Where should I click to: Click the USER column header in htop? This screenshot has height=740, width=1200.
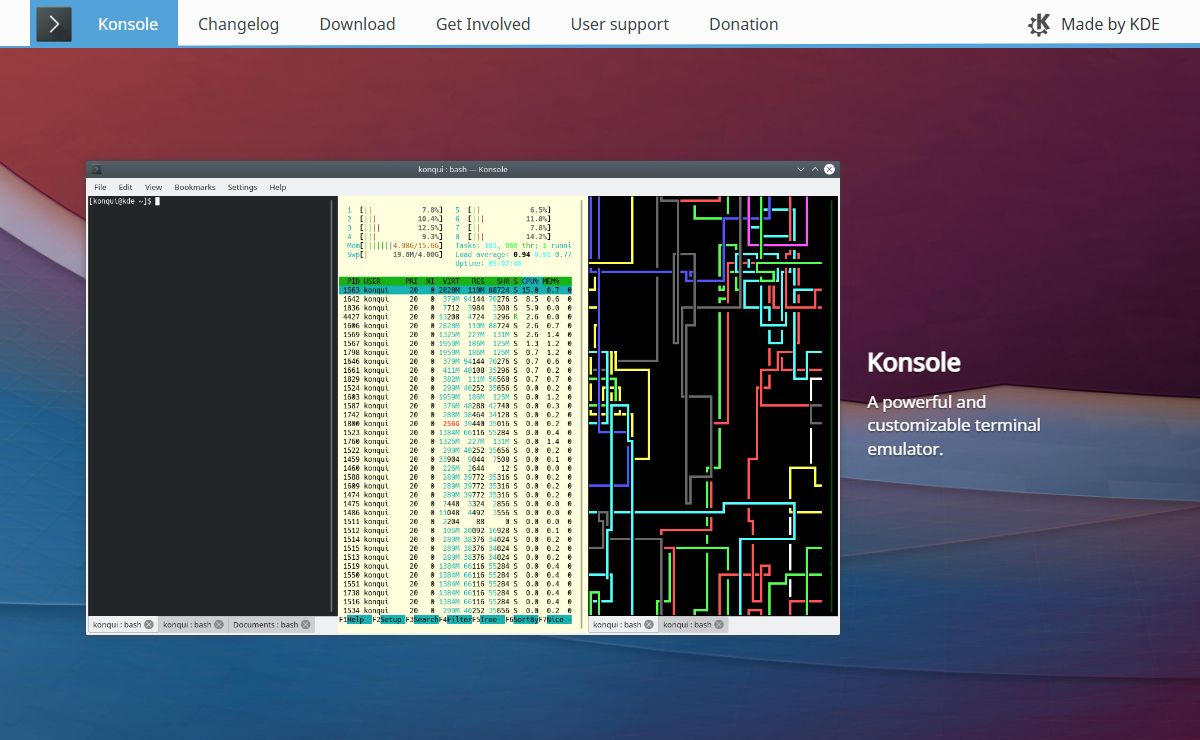pyautogui.click(x=372, y=281)
